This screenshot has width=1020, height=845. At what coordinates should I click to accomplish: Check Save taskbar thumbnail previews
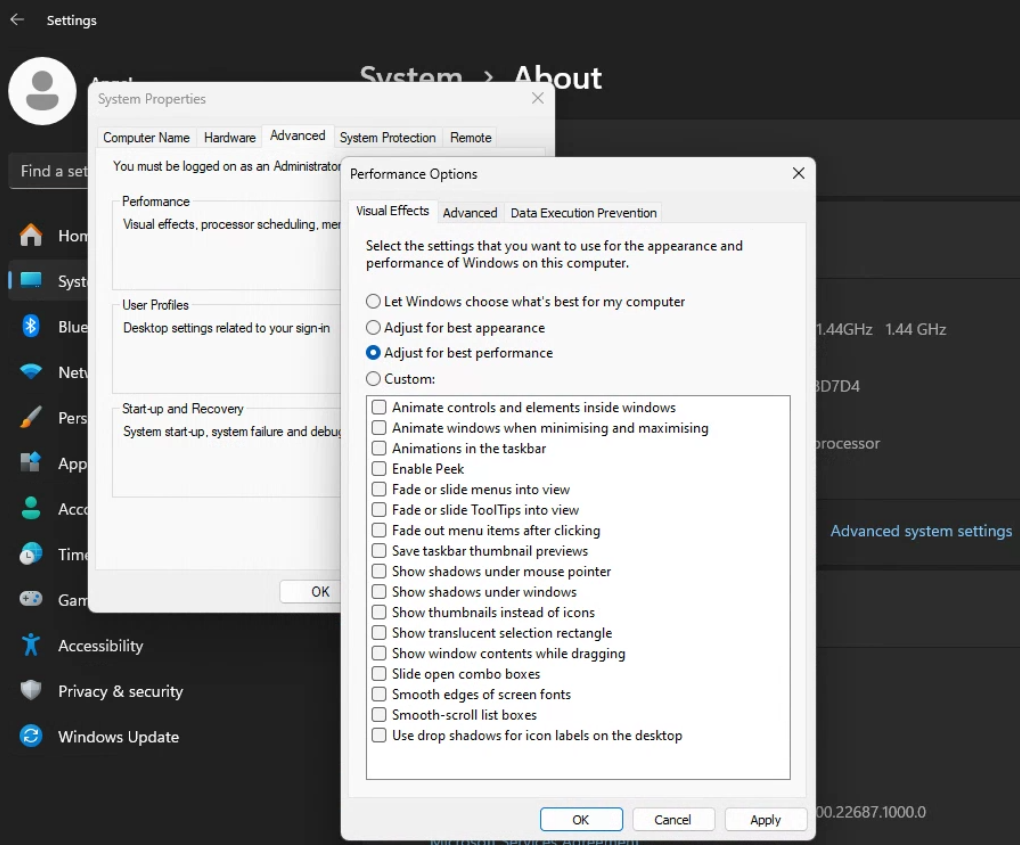click(379, 550)
